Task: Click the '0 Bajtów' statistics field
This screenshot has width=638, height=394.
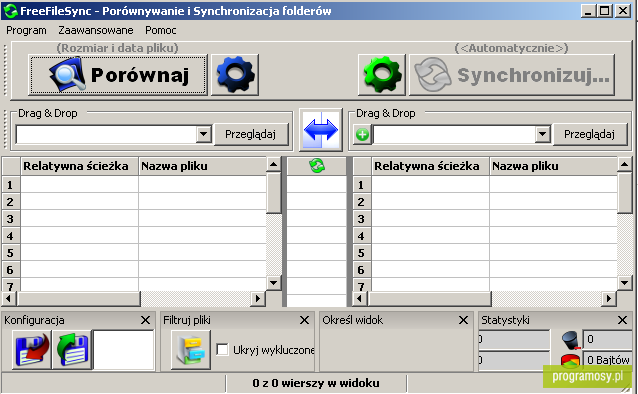Action: [x=608, y=360]
